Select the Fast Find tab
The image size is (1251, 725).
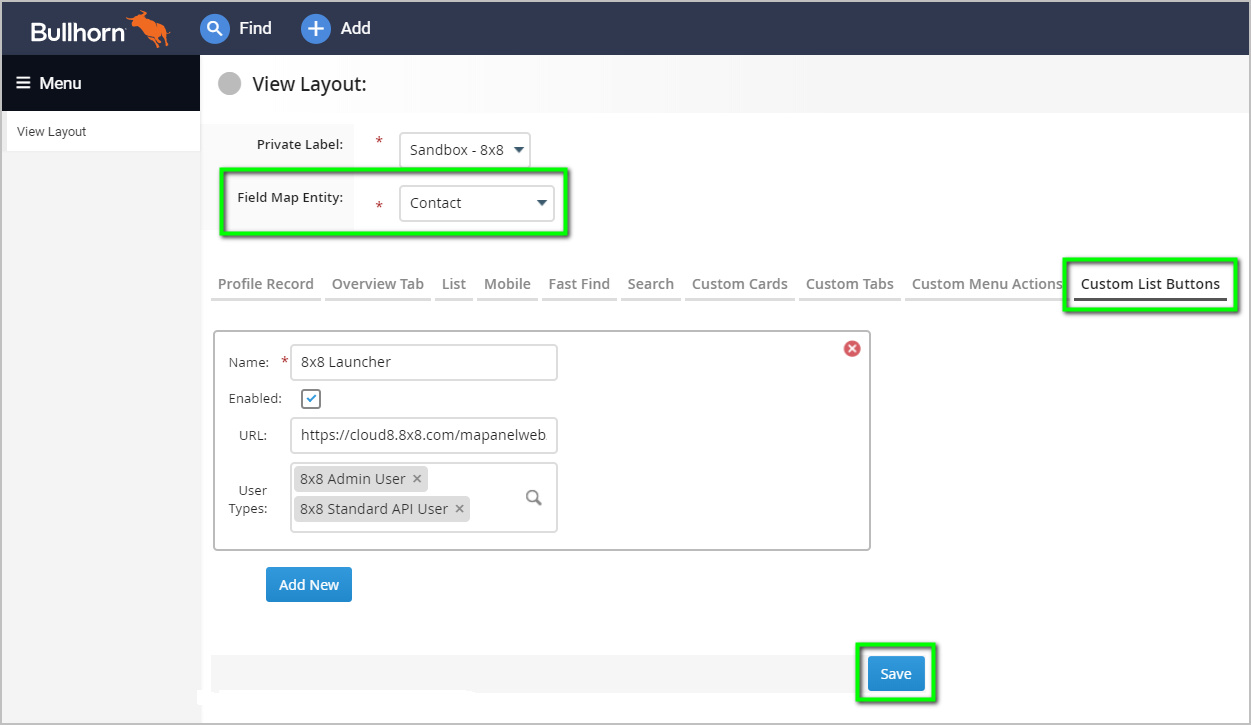pos(579,284)
